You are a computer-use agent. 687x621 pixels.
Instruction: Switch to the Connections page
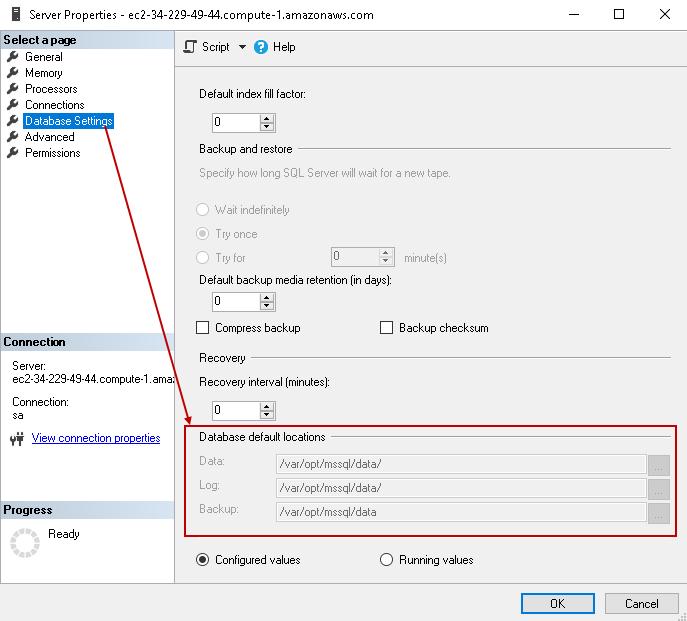[x=54, y=105]
